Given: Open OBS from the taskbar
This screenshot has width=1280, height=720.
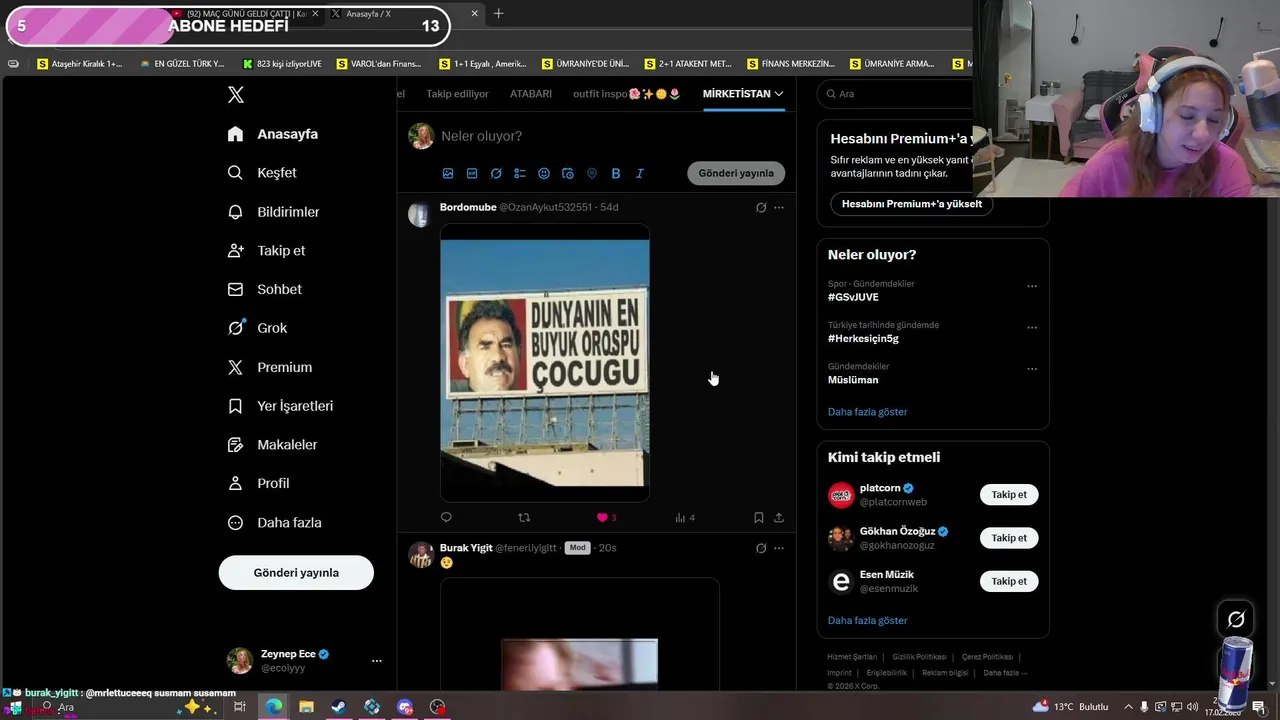Looking at the screenshot, I should [437, 707].
